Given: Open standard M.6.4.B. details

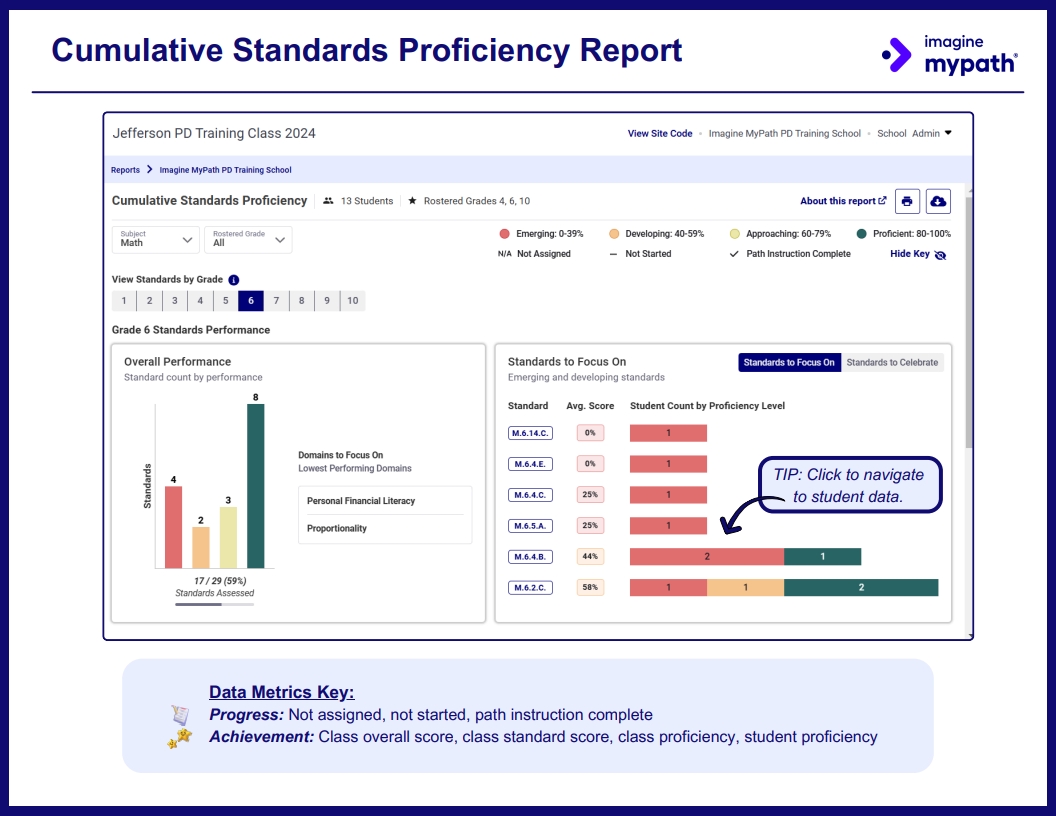Looking at the screenshot, I should [x=530, y=557].
